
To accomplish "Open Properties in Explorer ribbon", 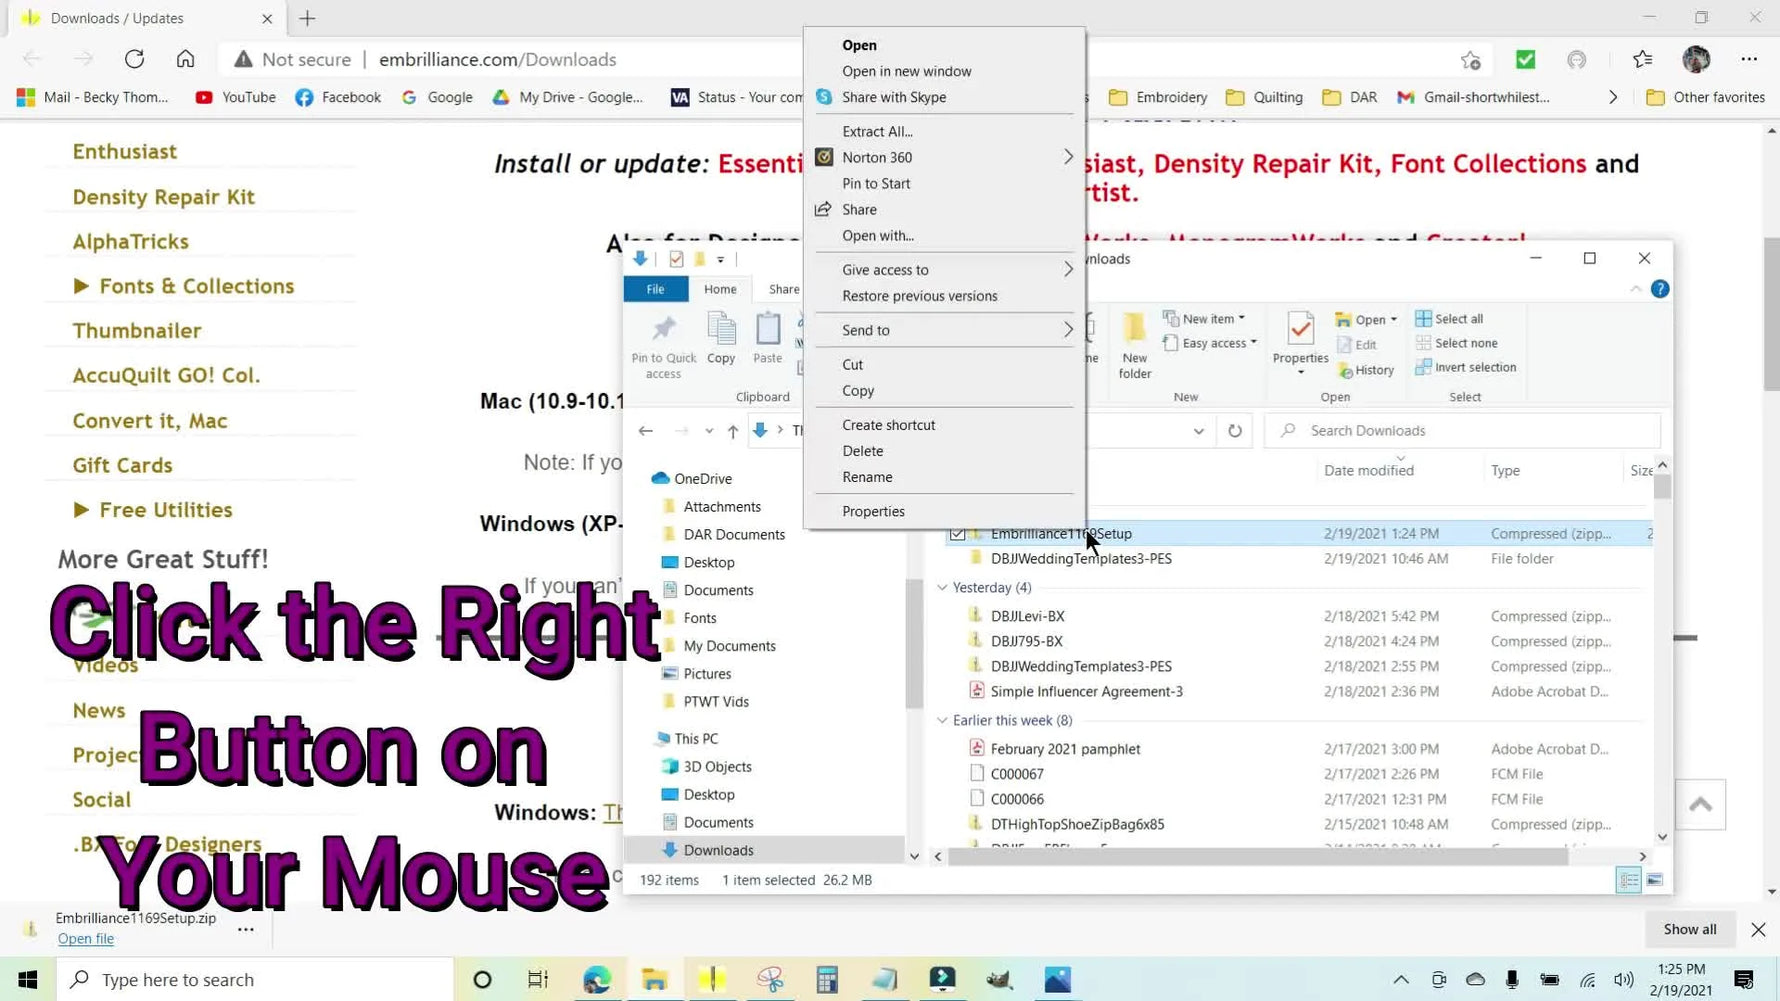I will coord(1300,344).
